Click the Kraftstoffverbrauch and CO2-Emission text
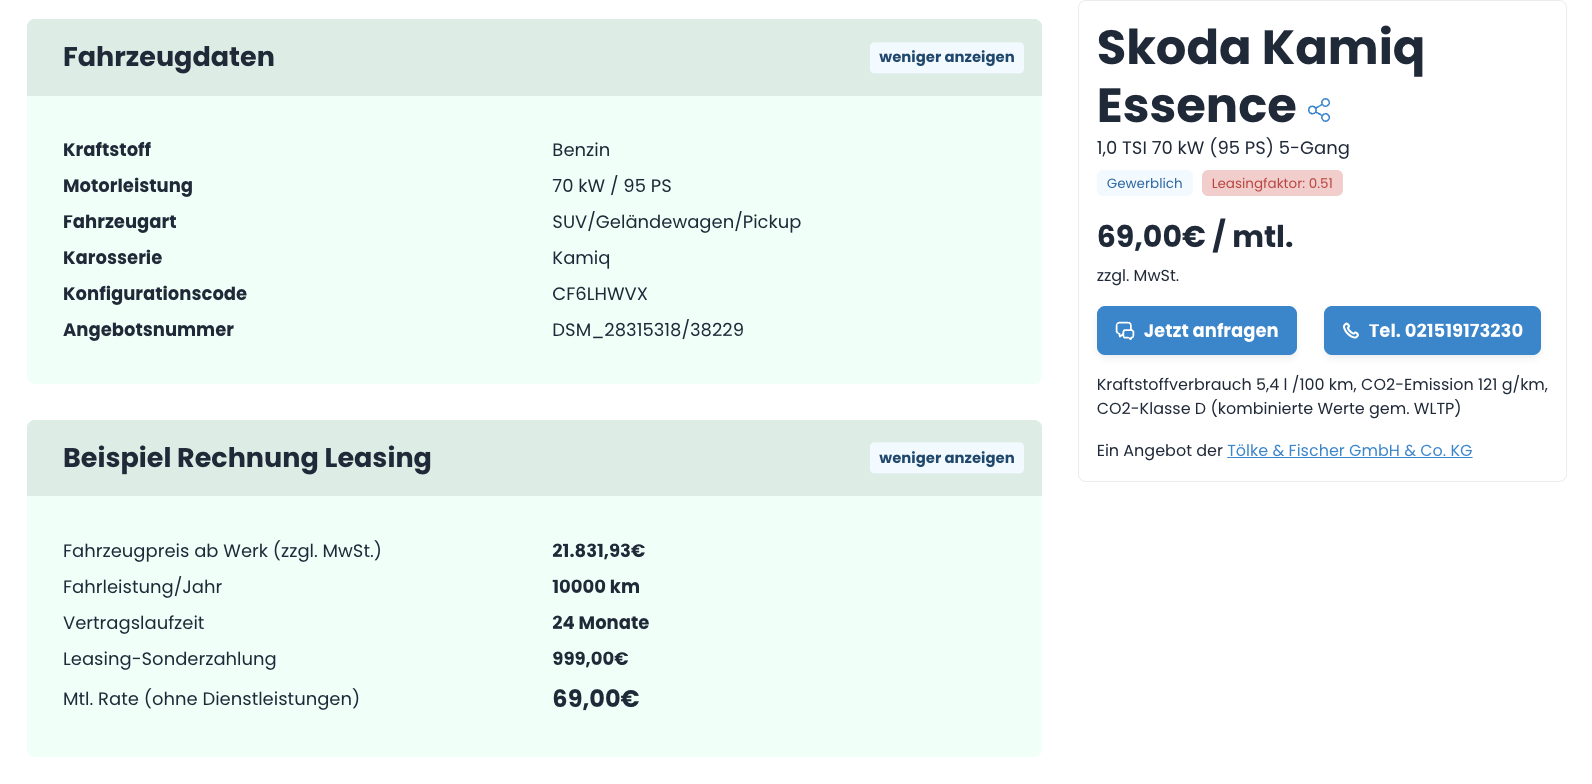Screen dimensions: 1592x784 pyautogui.click(x=1321, y=396)
